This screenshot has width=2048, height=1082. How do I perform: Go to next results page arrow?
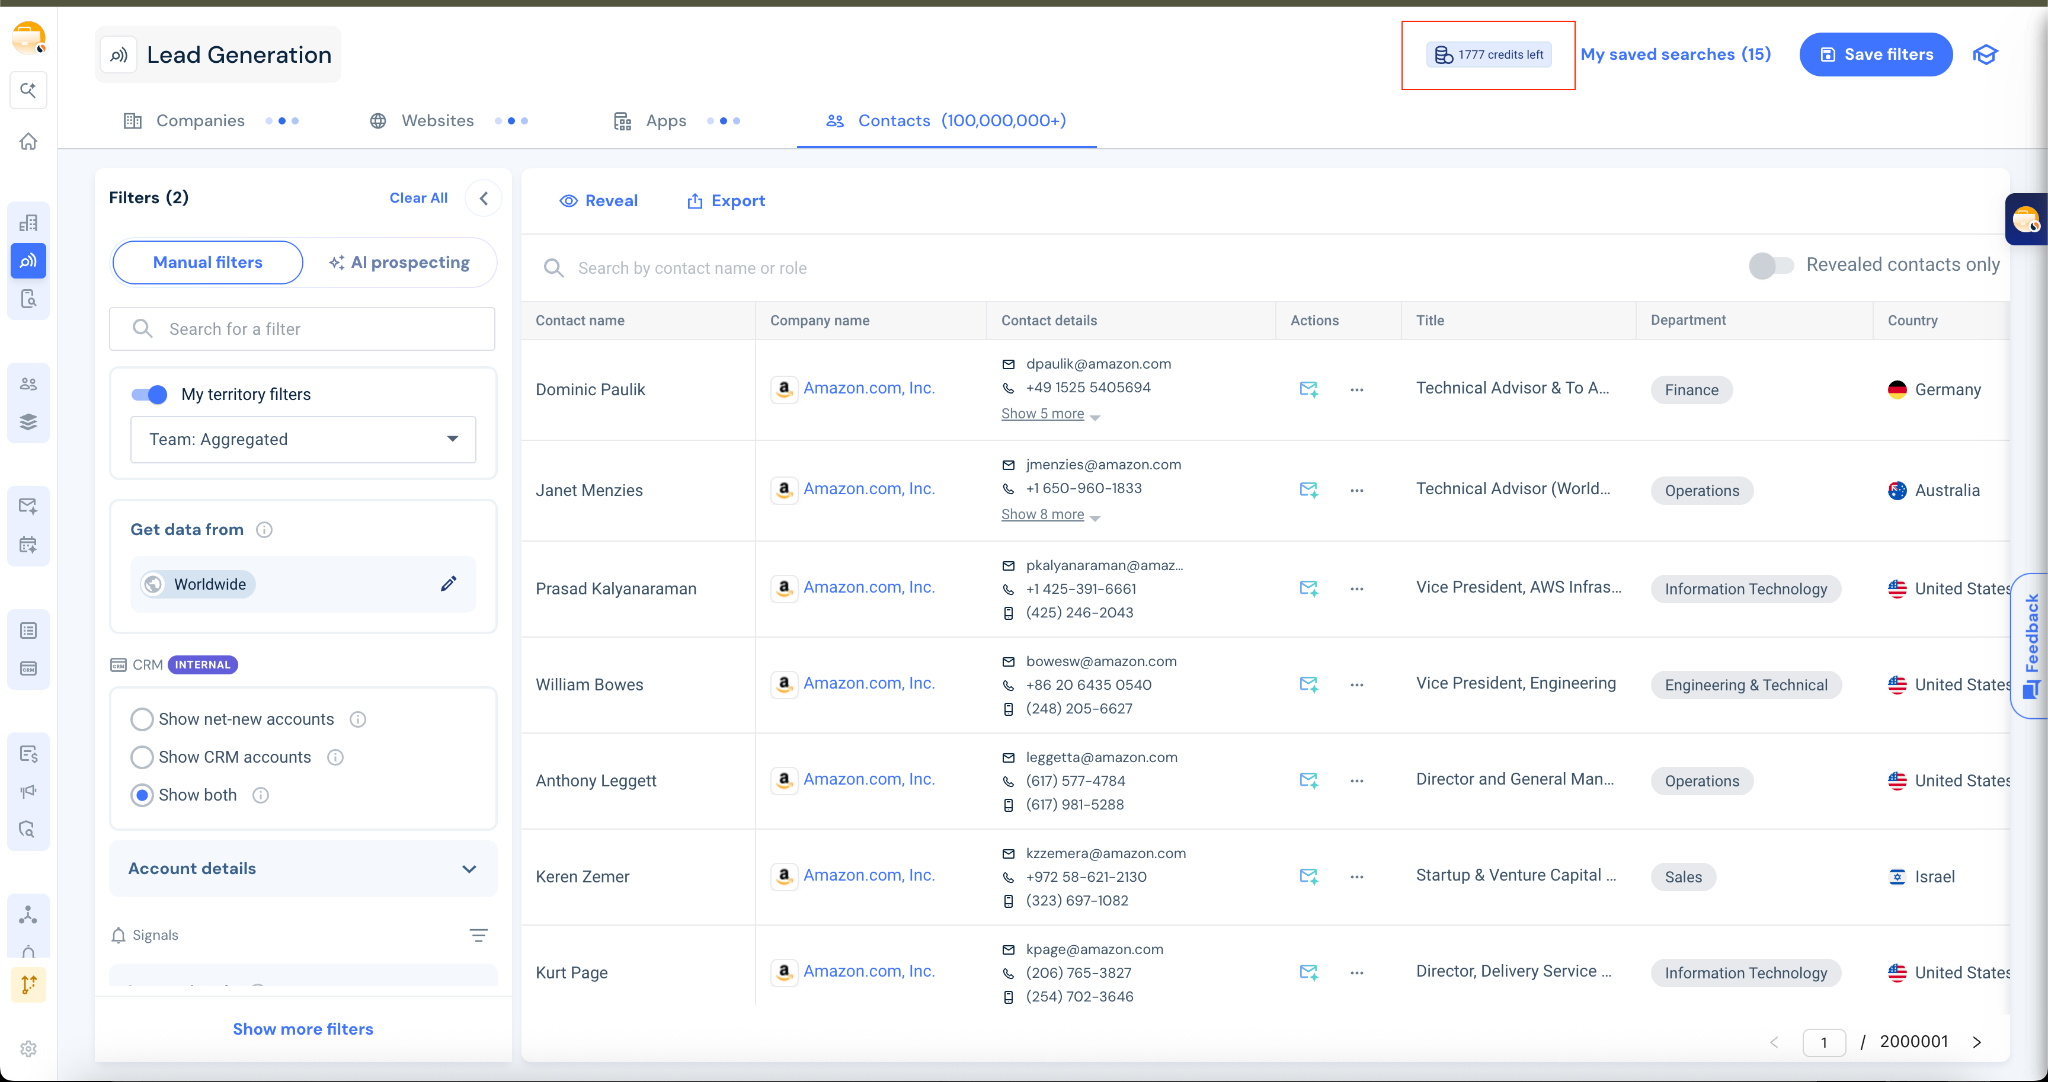(x=1976, y=1042)
